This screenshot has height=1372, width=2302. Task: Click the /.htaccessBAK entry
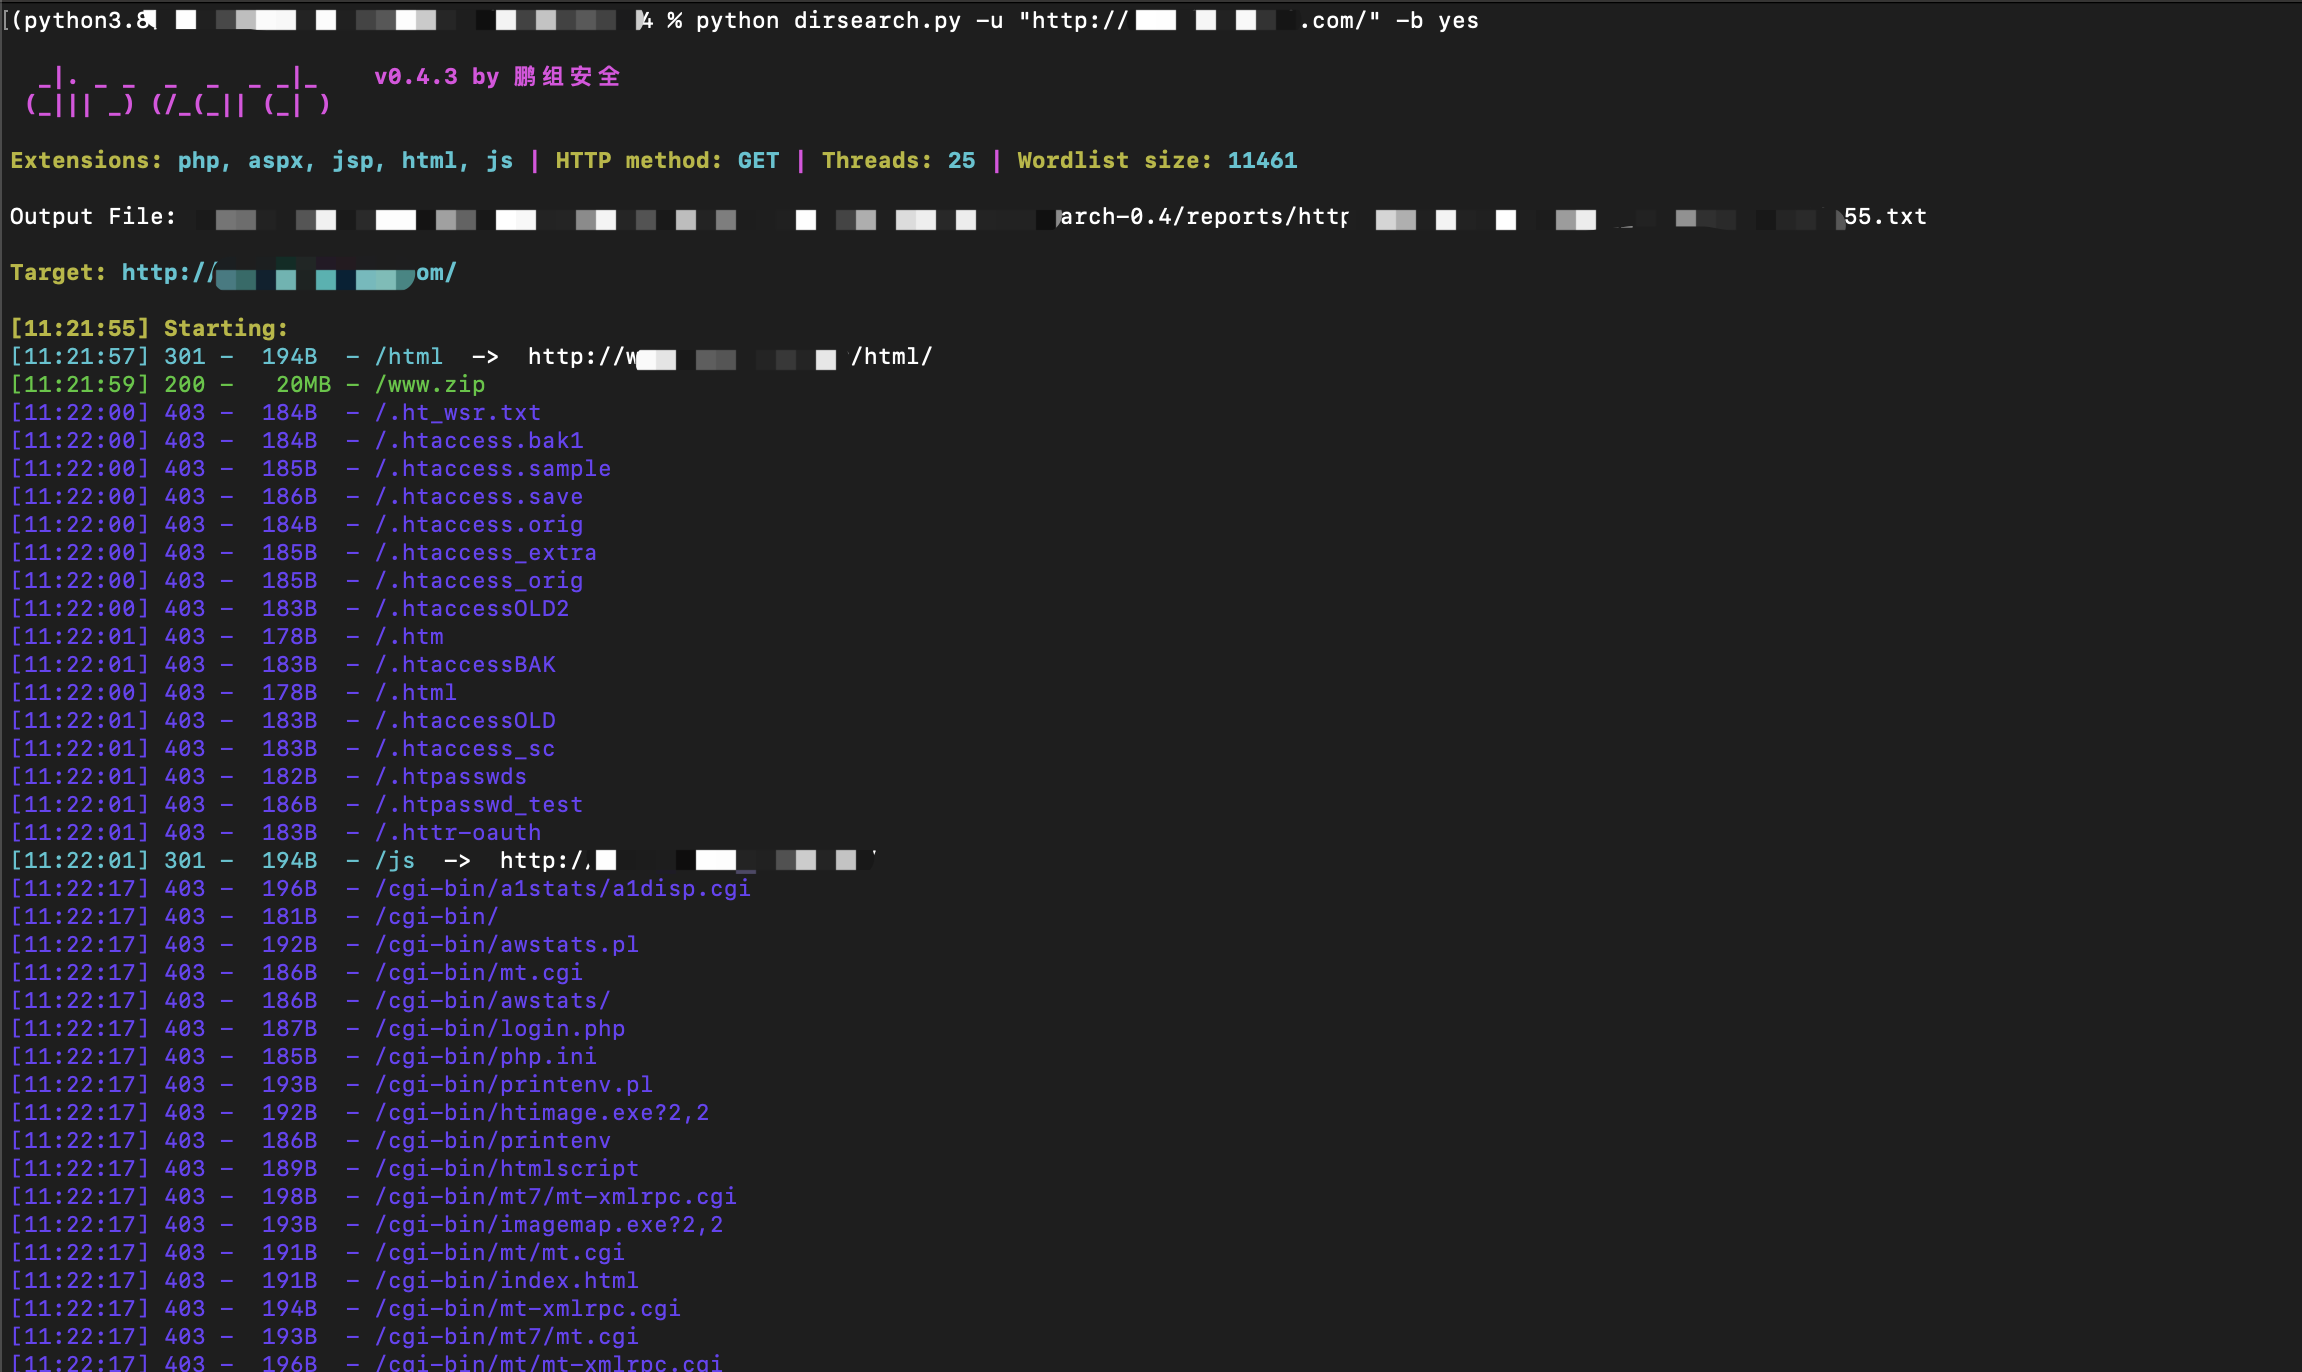tap(465, 665)
